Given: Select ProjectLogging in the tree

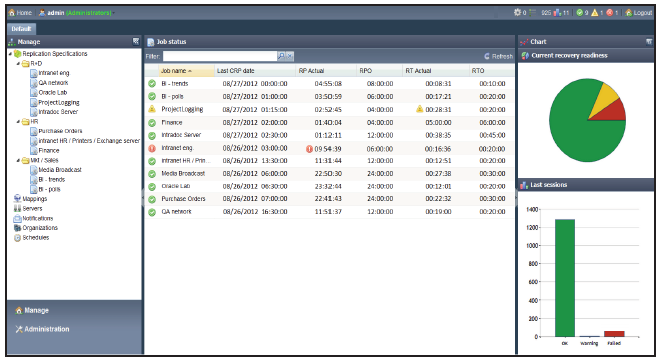Looking at the screenshot, I should click(59, 102).
